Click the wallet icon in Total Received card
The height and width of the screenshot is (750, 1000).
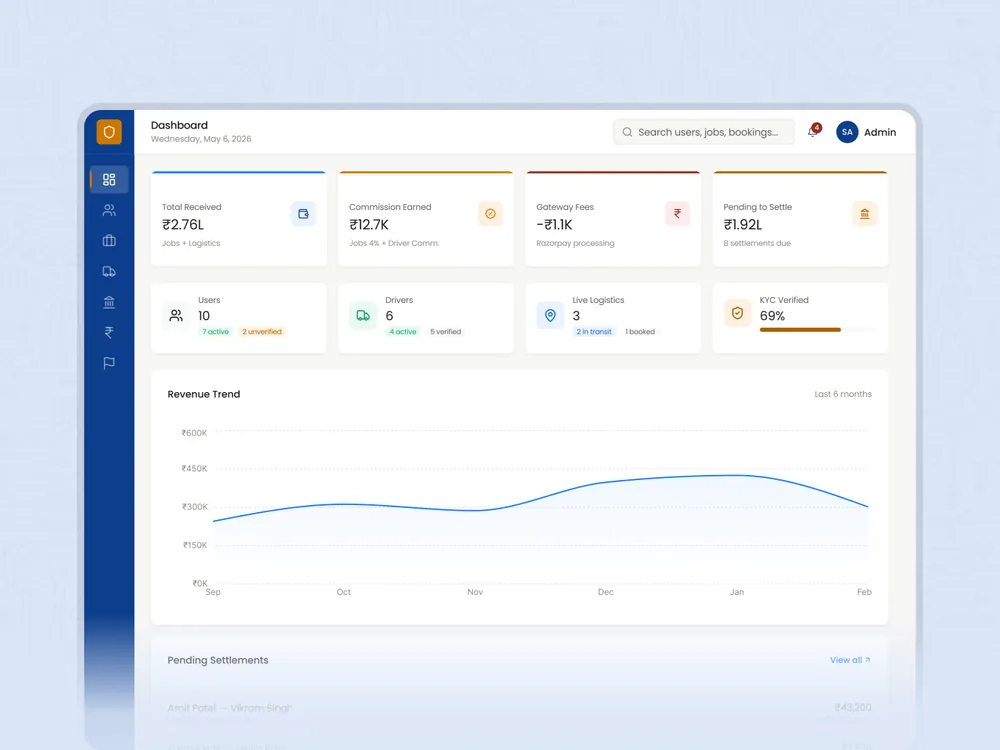(304, 214)
